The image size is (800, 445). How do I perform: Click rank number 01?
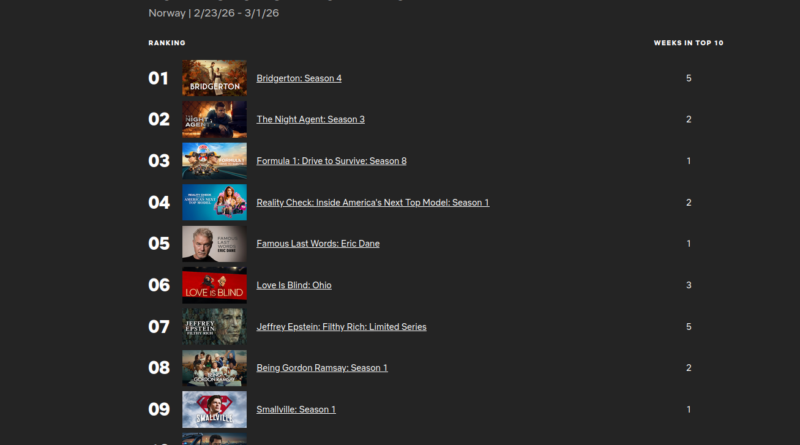click(158, 78)
